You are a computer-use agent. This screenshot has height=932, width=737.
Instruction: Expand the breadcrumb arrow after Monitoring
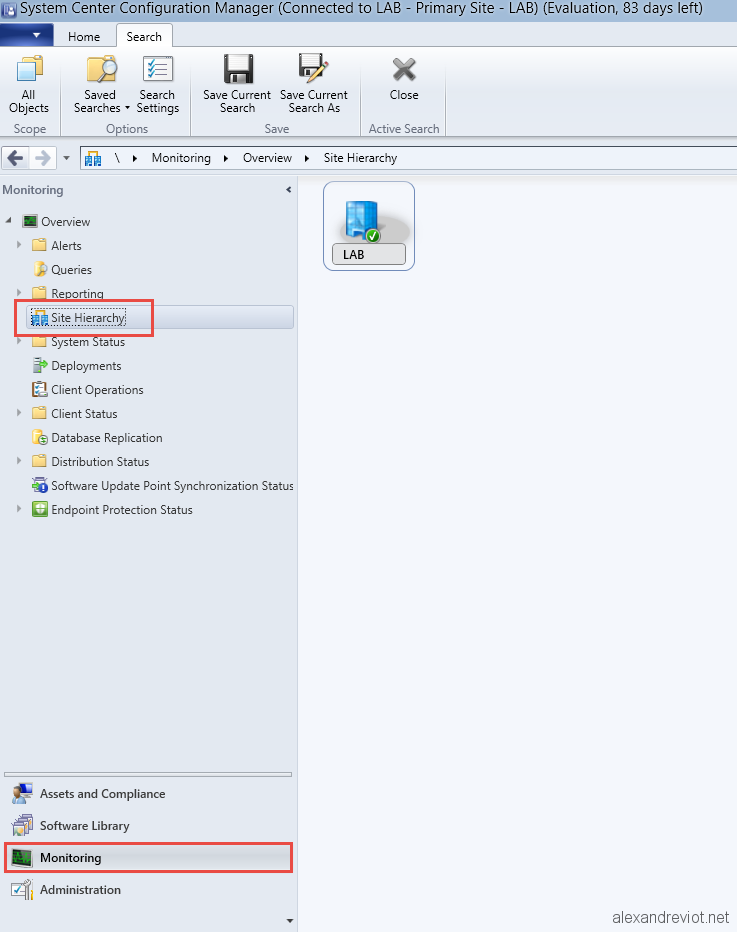click(x=226, y=158)
